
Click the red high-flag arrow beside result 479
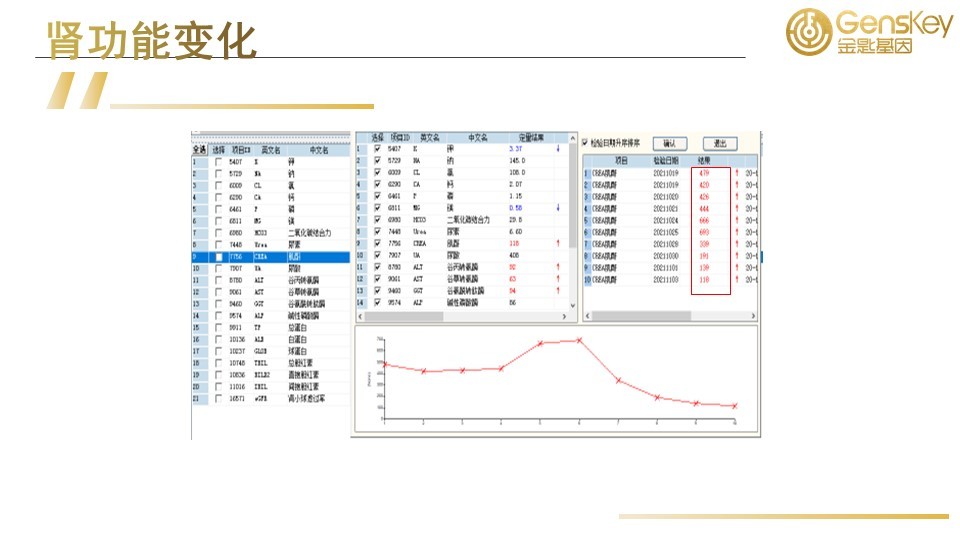click(737, 173)
